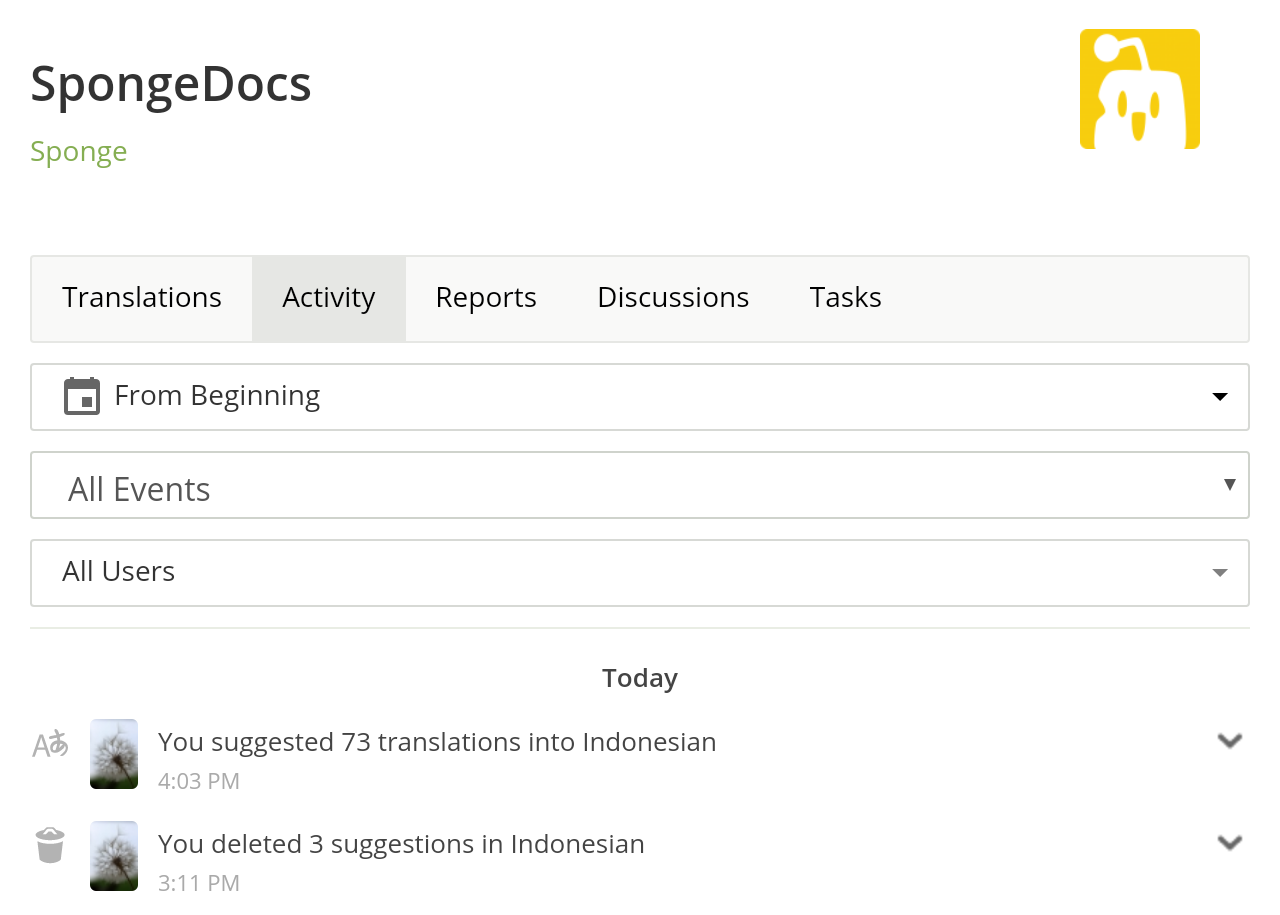The height and width of the screenshot is (915, 1280).
Task: Click the avatar beside the 4:03 PM activity
Action: coord(114,754)
